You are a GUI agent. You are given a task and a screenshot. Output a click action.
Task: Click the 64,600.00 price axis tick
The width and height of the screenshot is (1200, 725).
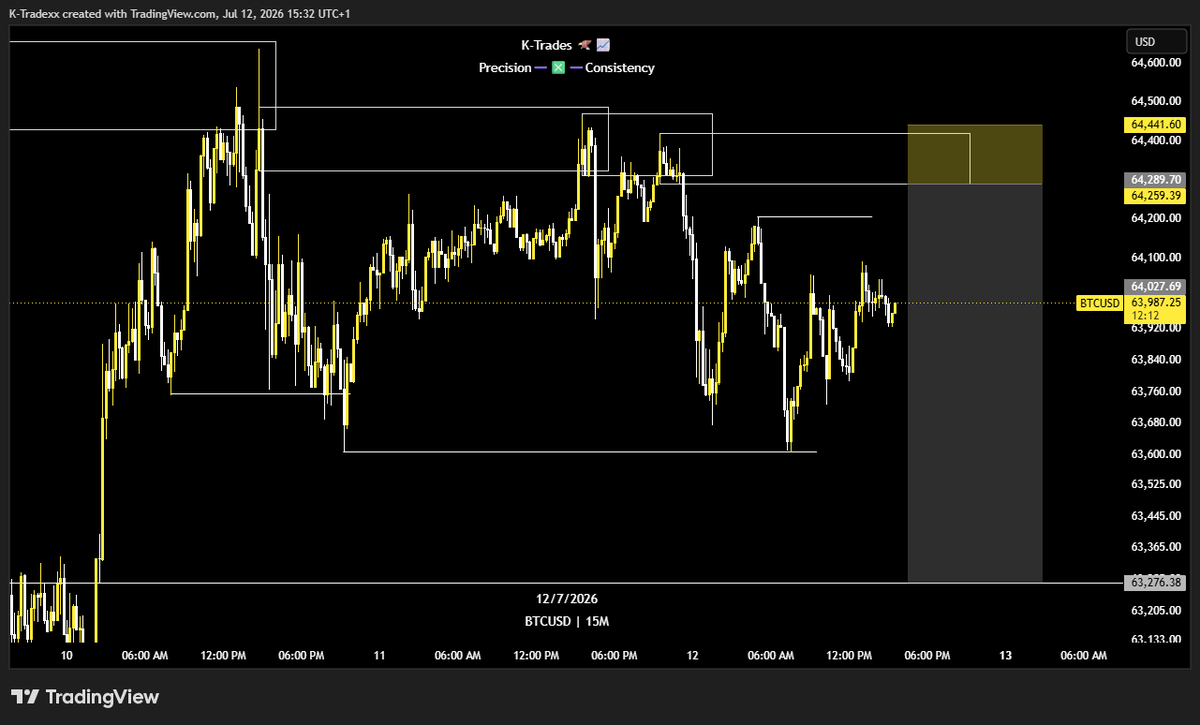(1155, 62)
